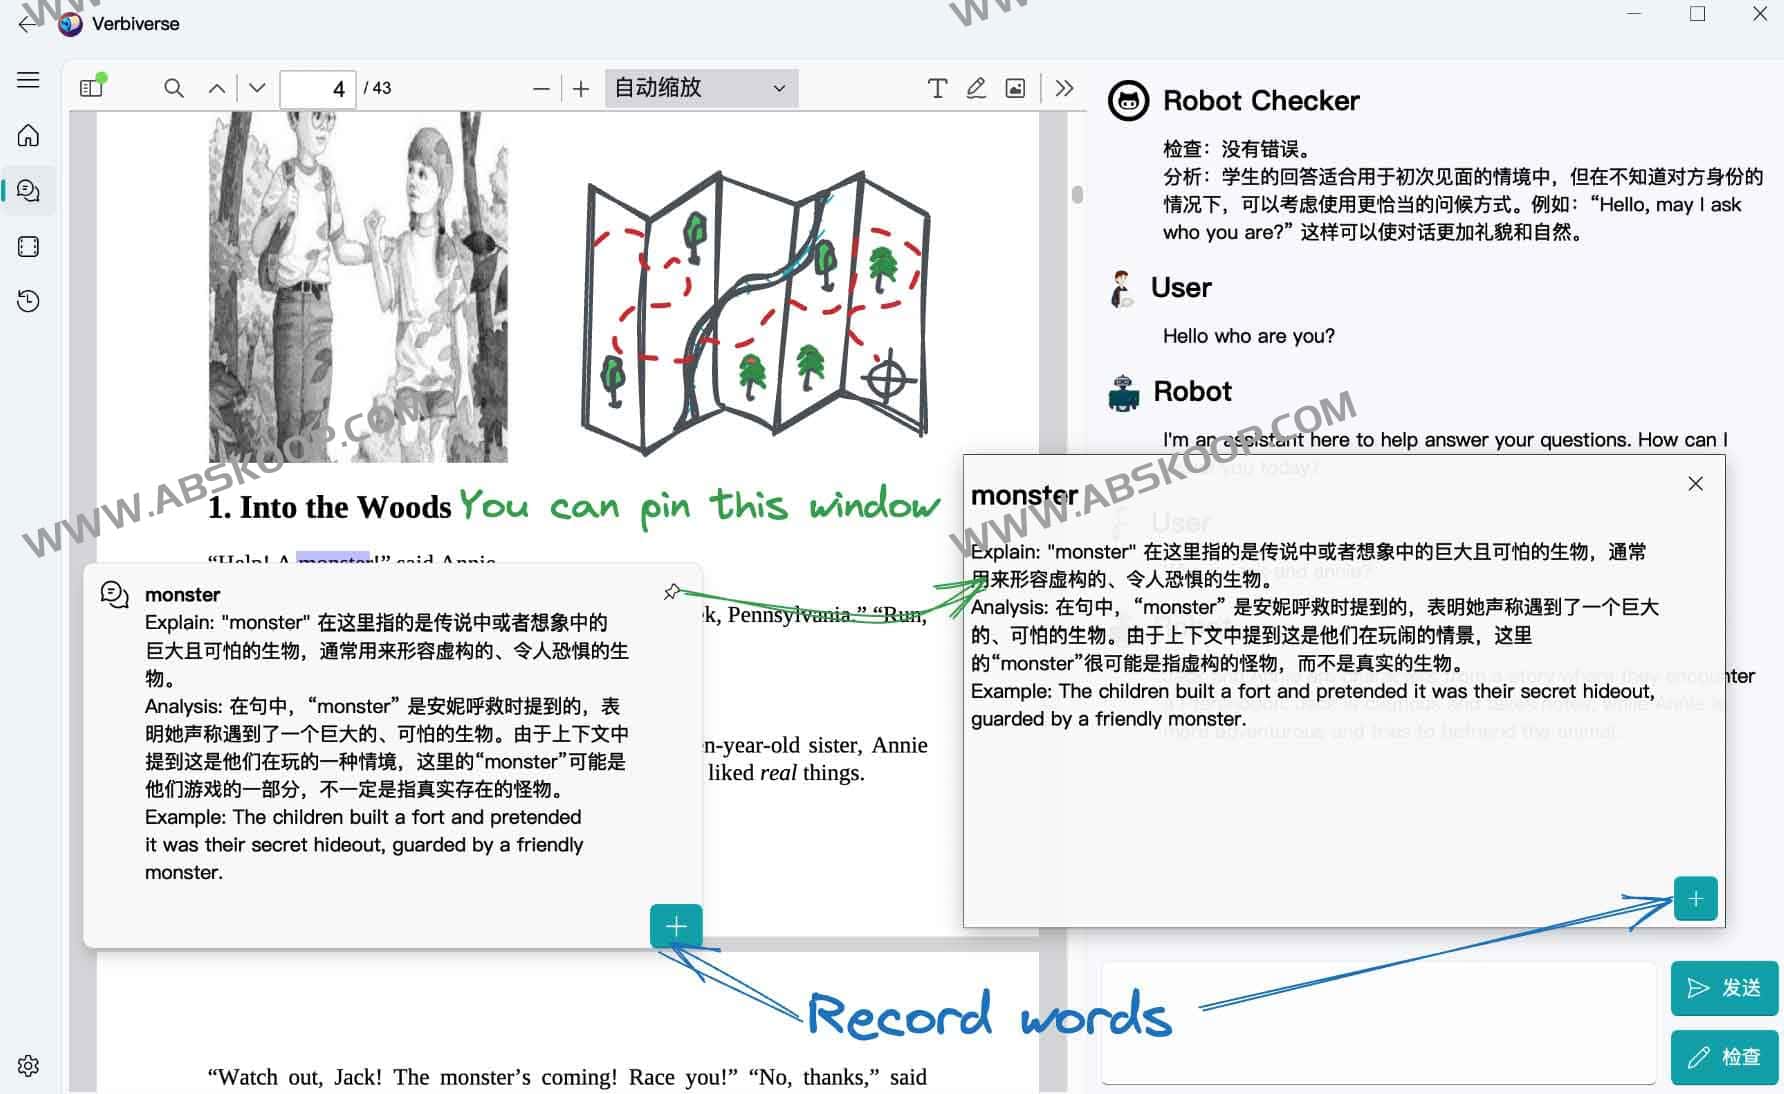Select the chat conversation icon in sidebar
The image size is (1784, 1094).
(28, 190)
